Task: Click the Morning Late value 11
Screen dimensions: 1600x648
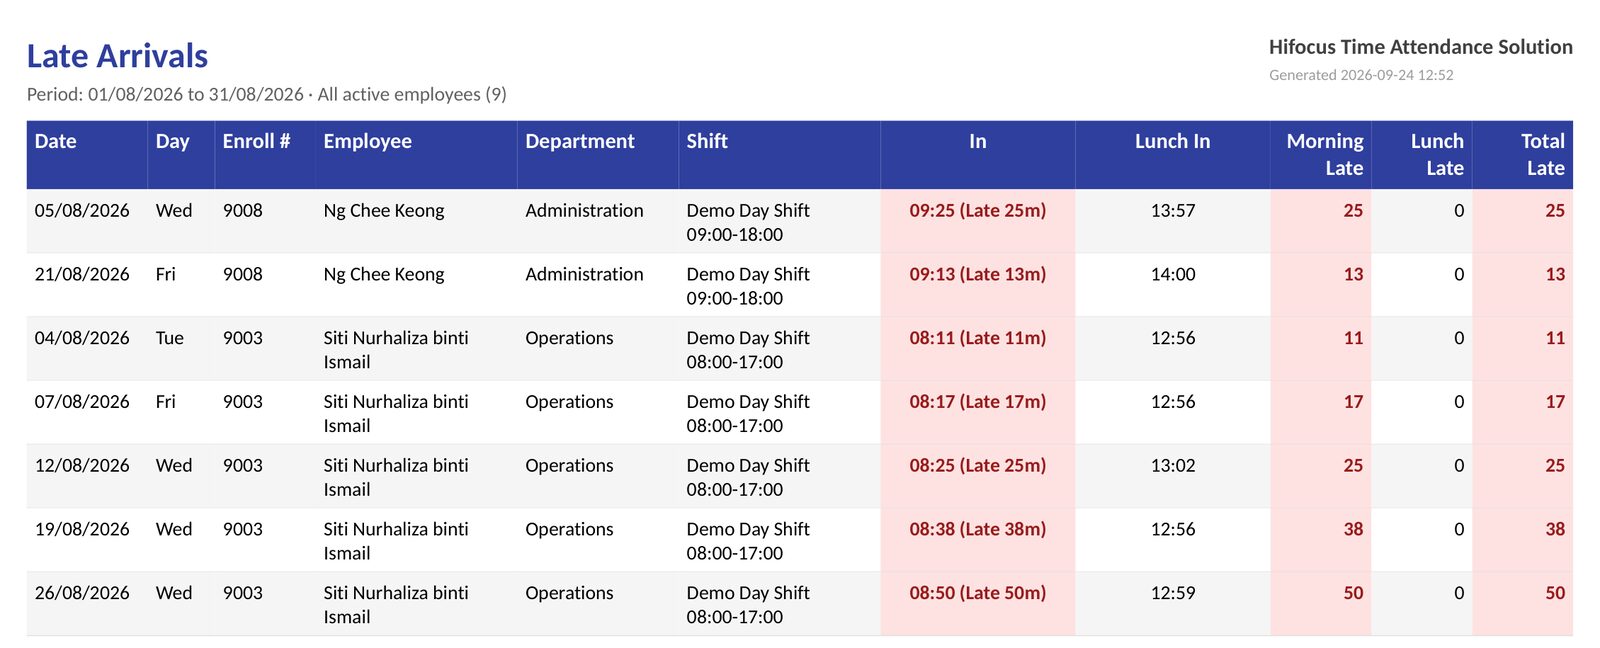Action: (x=1353, y=339)
